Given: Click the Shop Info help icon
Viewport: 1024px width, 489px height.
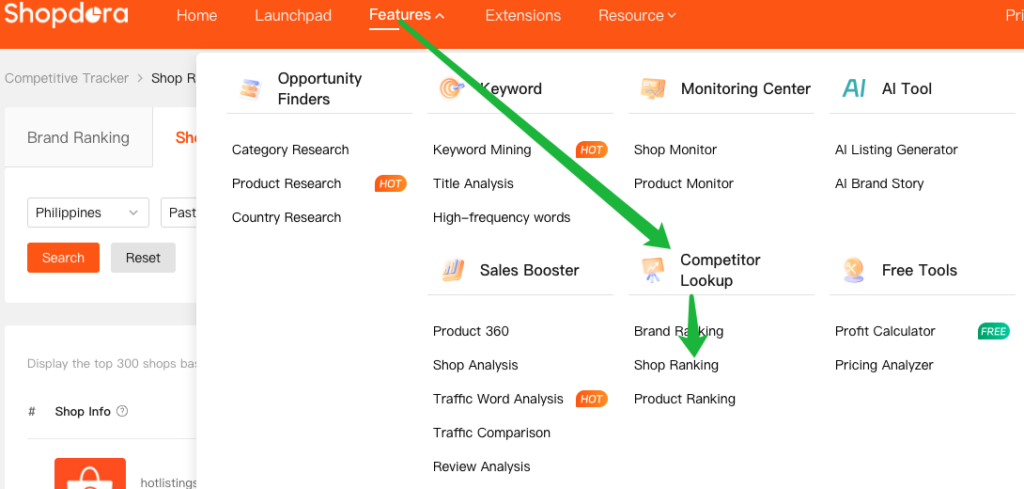Looking at the screenshot, I should (123, 411).
